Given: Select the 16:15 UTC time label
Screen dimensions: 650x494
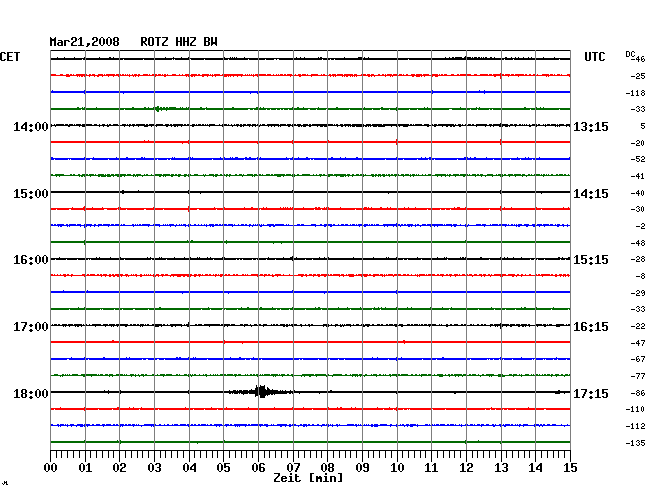Looking at the screenshot, I should [591, 327].
